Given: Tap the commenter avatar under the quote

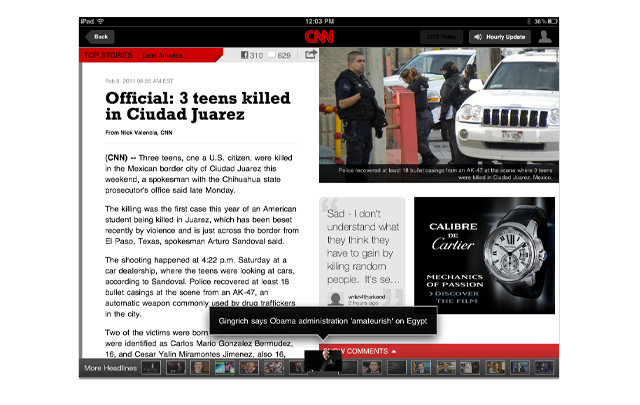Looking at the screenshot, I should 333,297.
